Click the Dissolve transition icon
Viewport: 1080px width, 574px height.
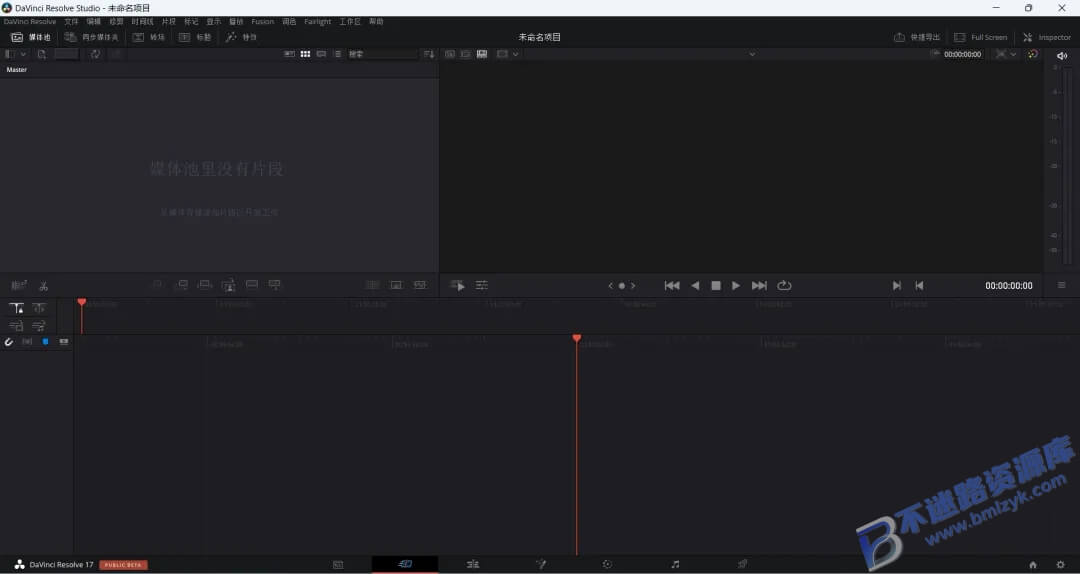(396, 285)
